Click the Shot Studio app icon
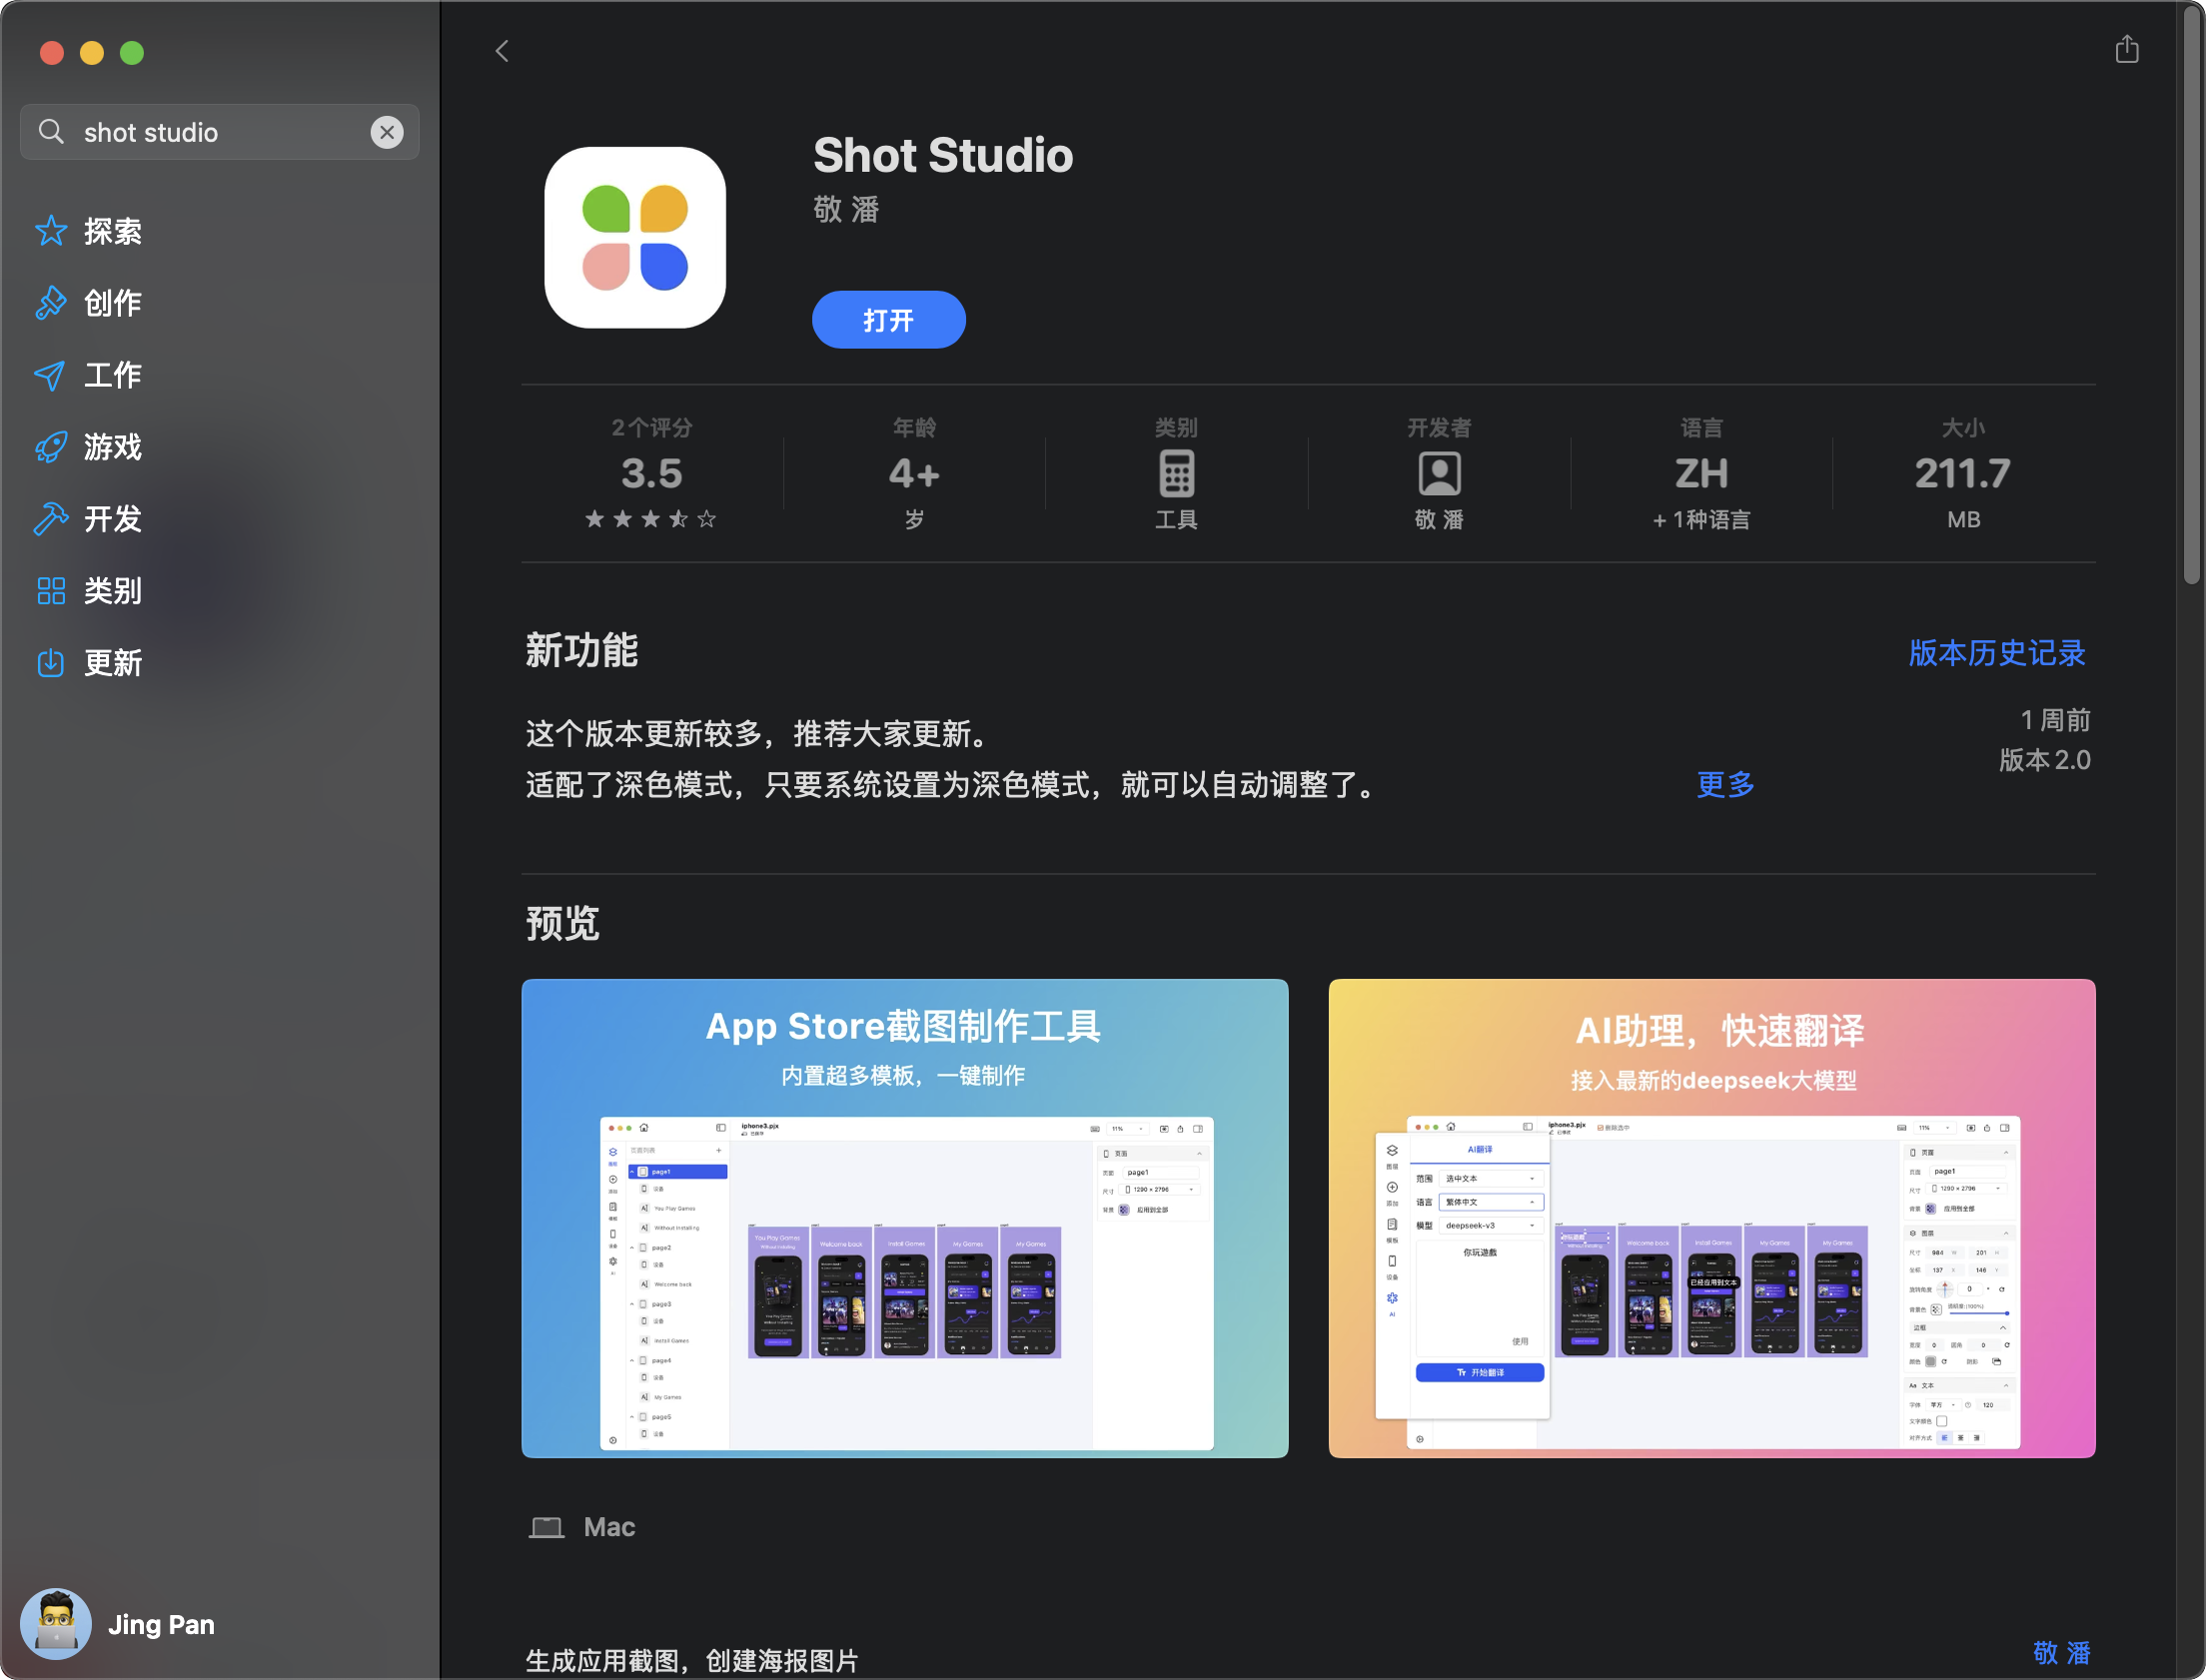Screen dimensions: 2206x1680 tap(635, 238)
